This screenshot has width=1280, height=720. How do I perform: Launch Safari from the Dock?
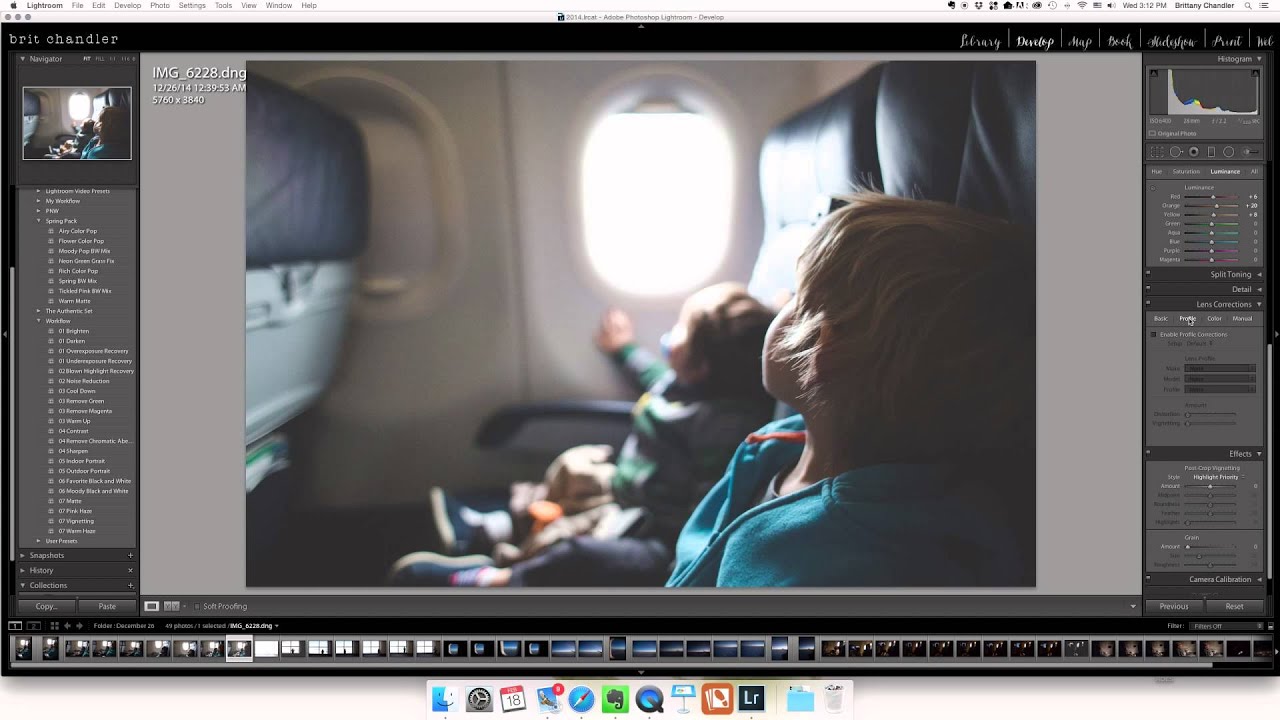[581, 698]
